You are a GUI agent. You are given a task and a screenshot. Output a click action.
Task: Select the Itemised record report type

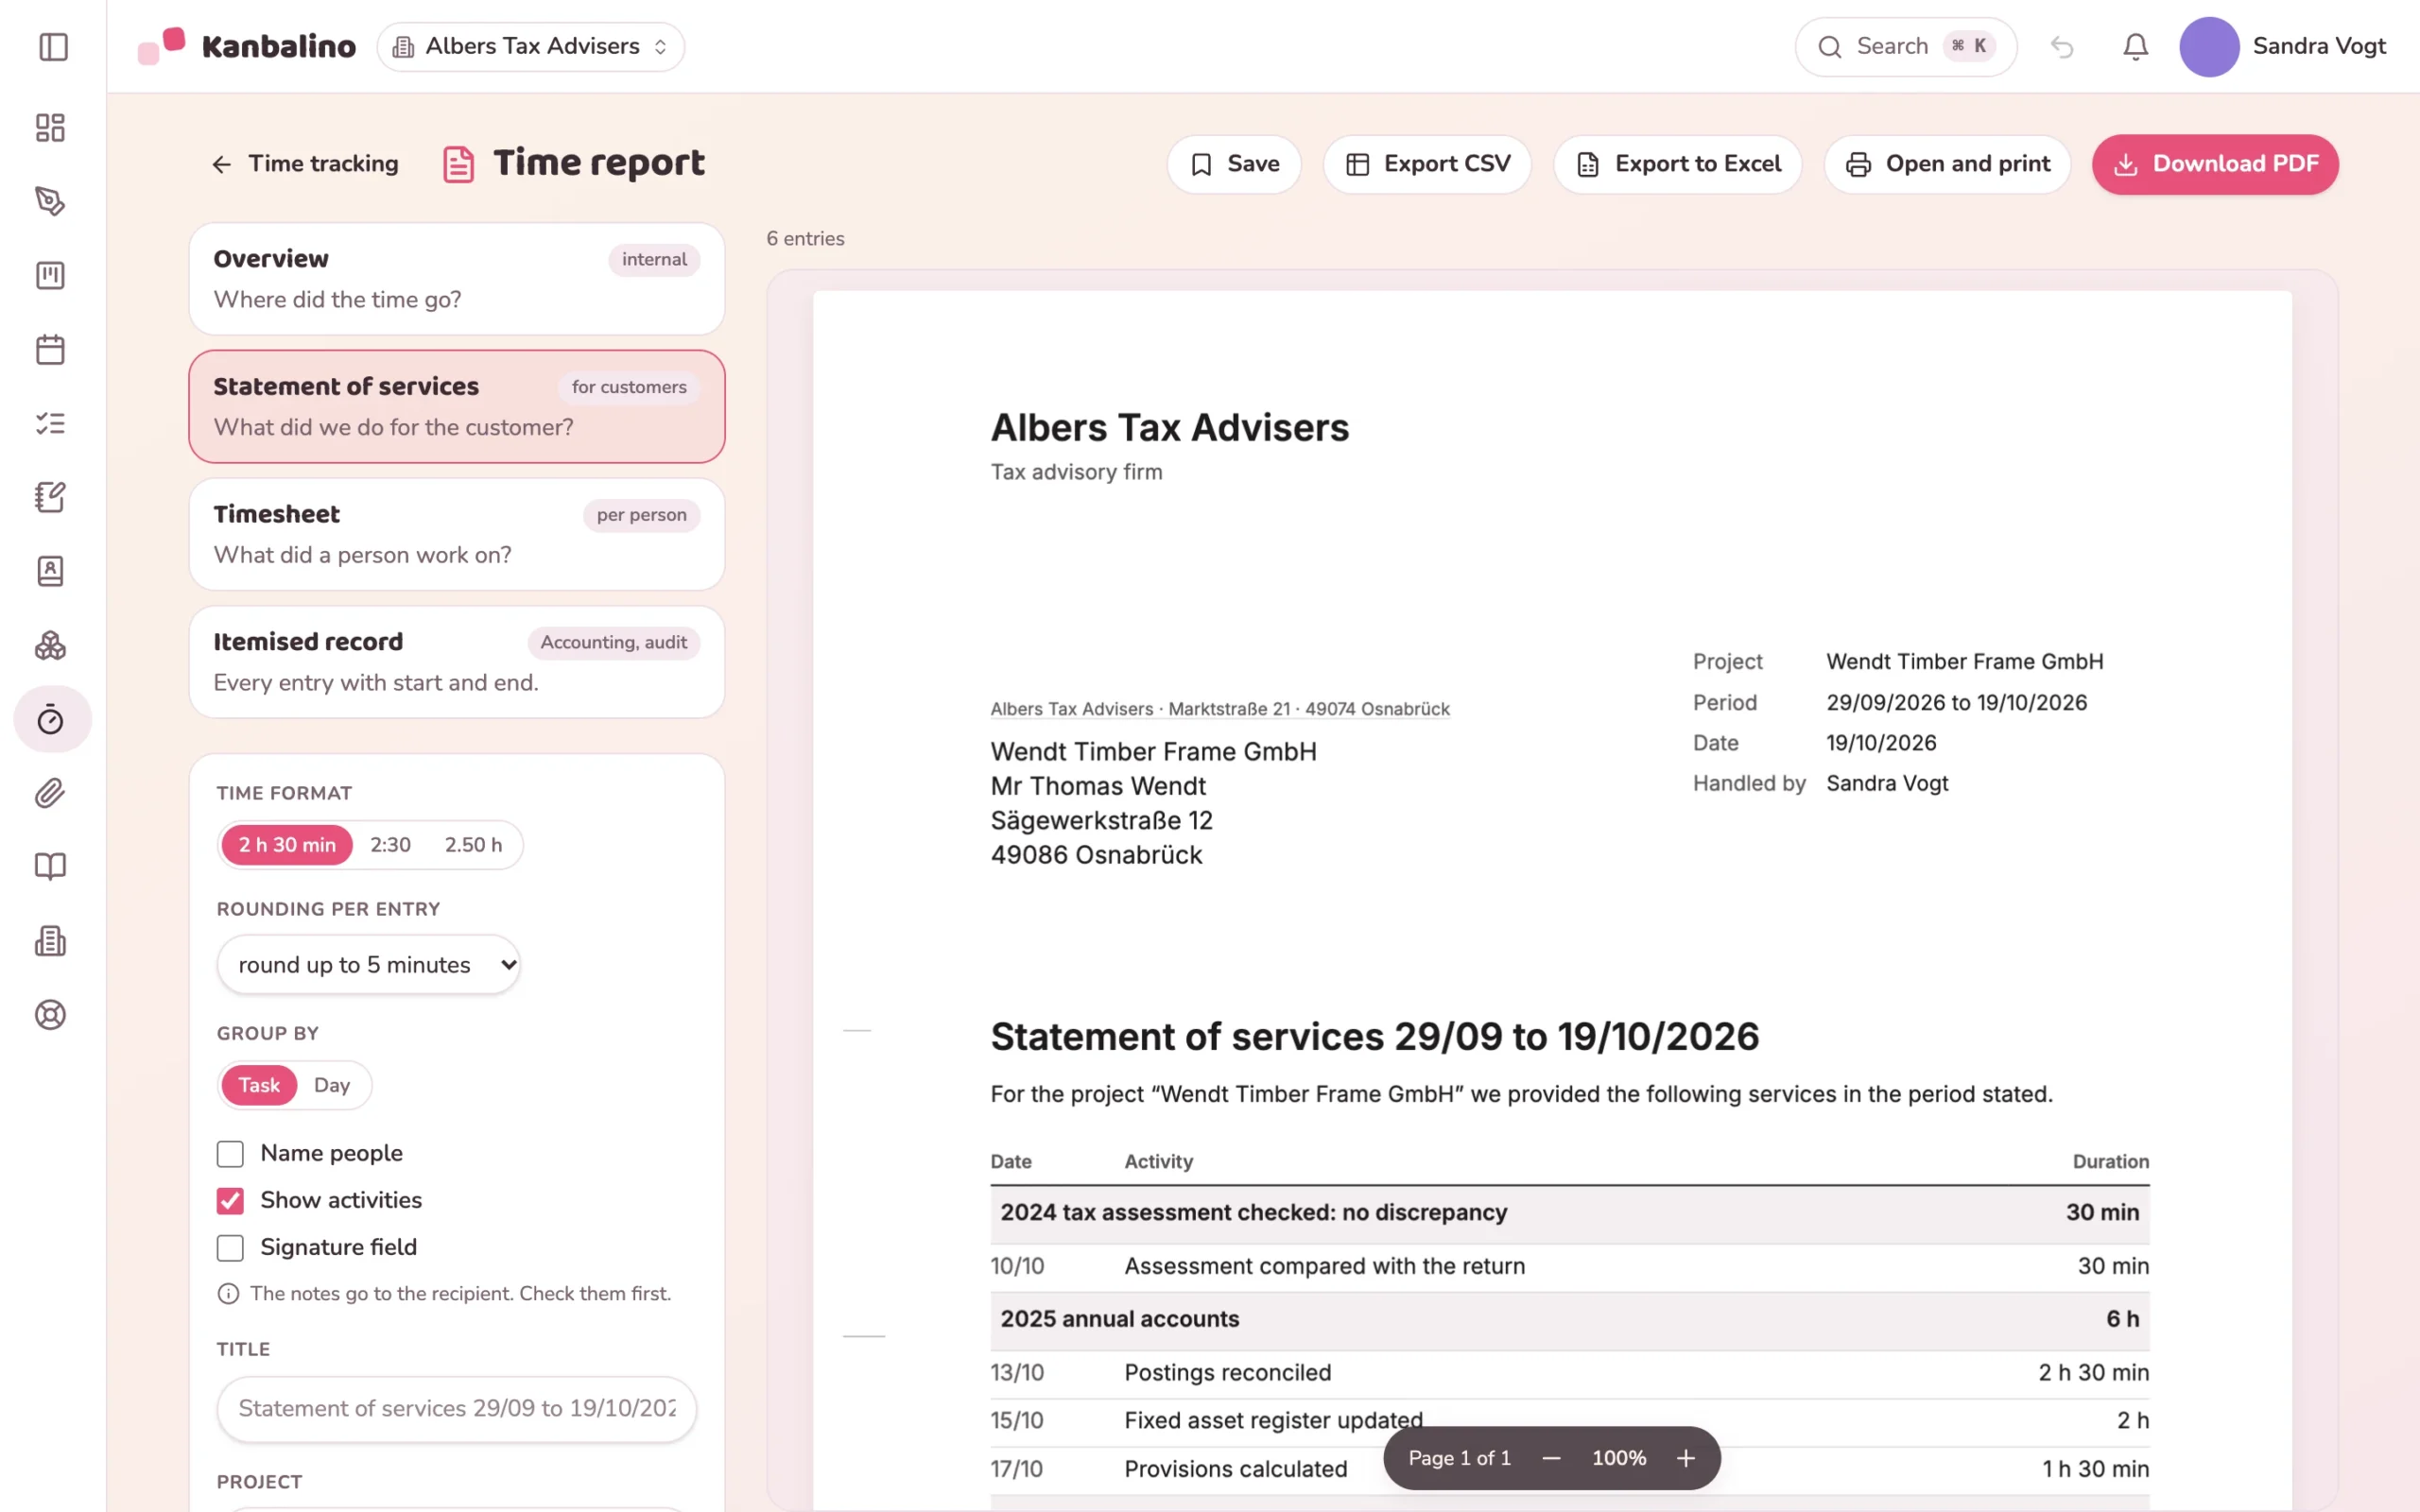click(x=456, y=662)
